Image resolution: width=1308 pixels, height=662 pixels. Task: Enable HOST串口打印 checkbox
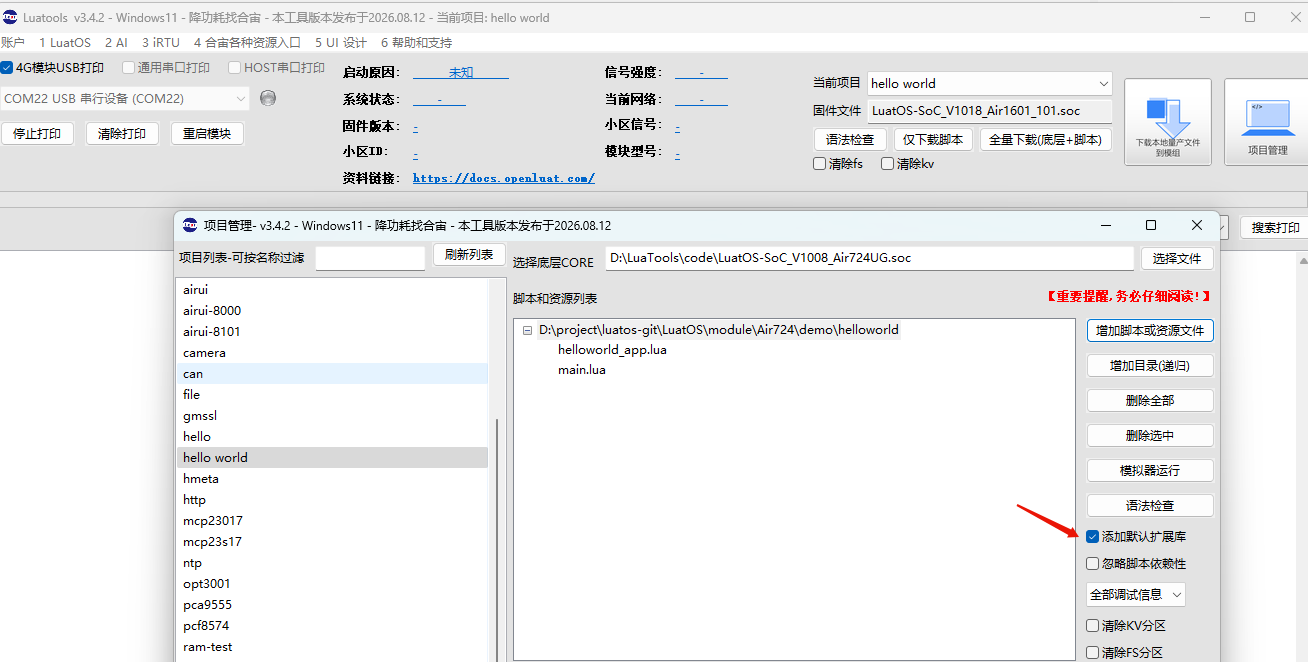(x=234, y=68)
